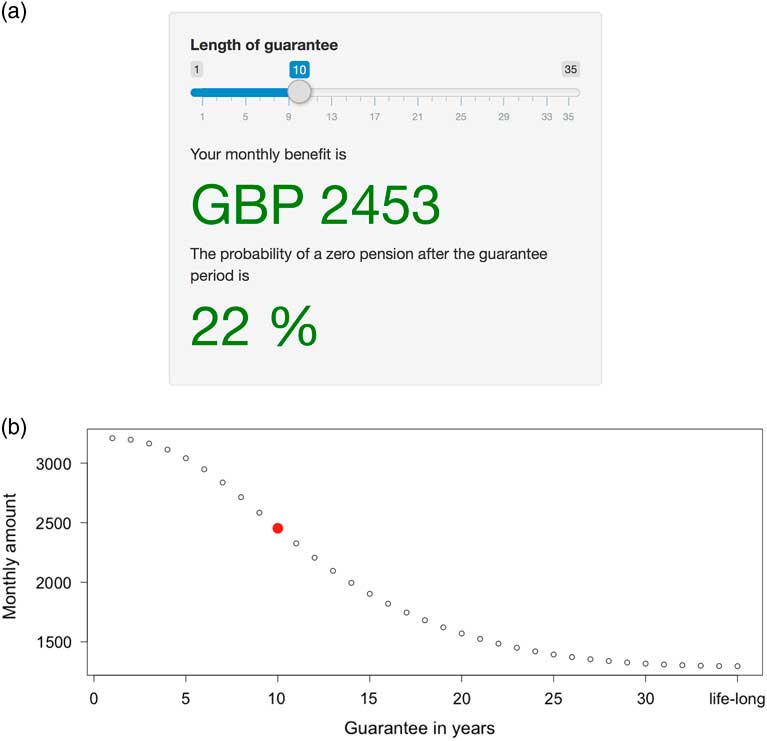This screenshot has height=741, width=767.
Task: Click the data point at 30 years guarantee
Action: (646, 663)
